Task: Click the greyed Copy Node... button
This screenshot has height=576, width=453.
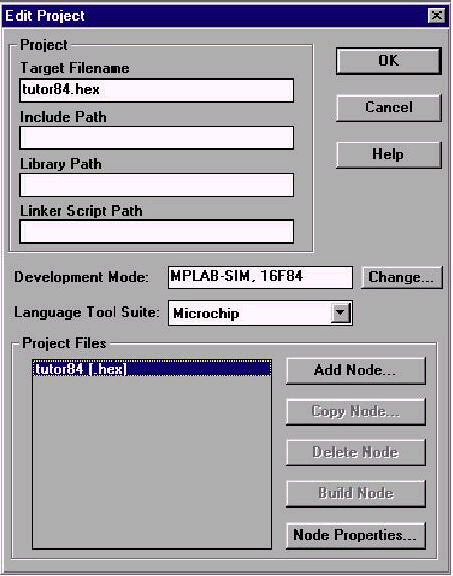Action: [x=356, y=412]
